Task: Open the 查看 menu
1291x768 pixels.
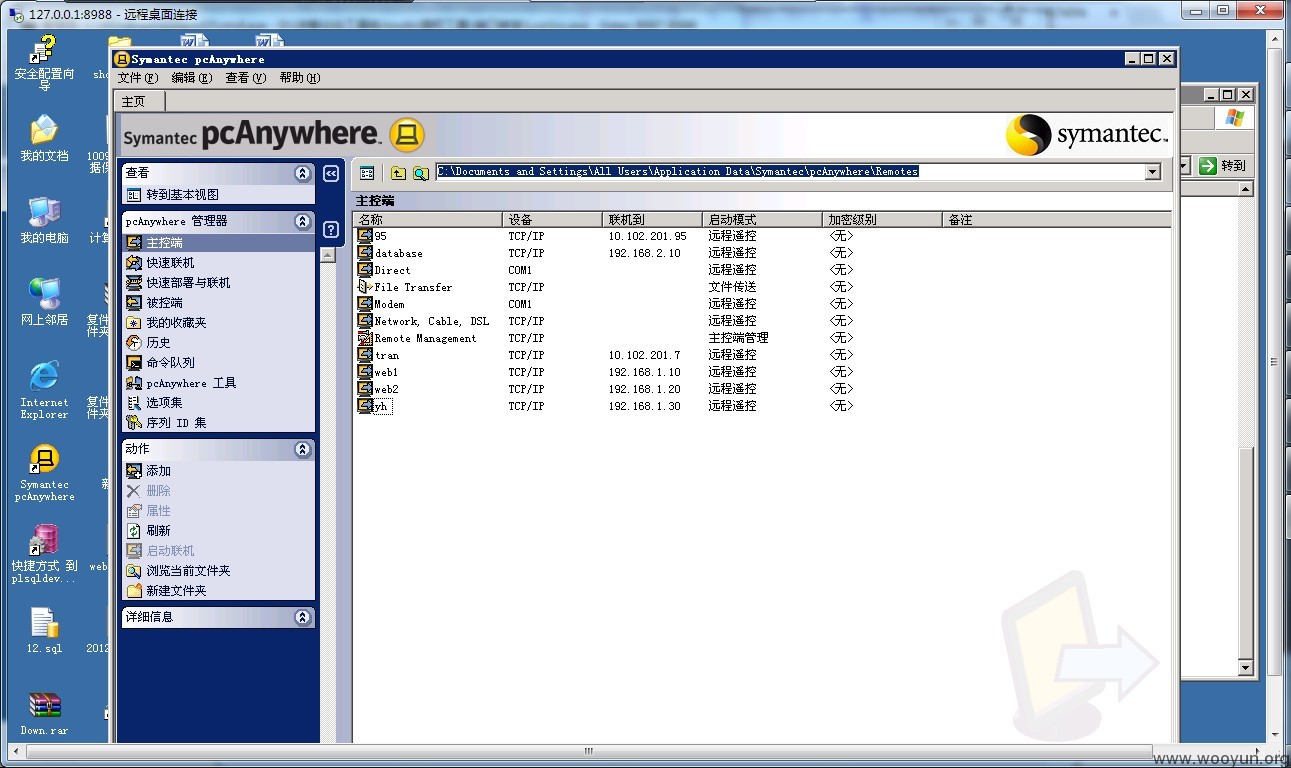Action: pos(245,77)
